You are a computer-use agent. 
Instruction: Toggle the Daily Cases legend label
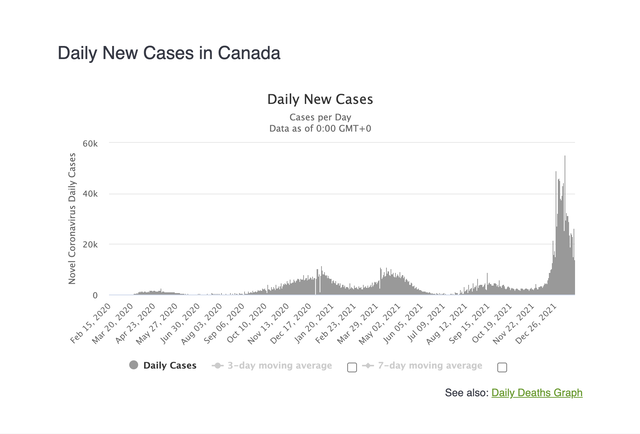(170, 366)
